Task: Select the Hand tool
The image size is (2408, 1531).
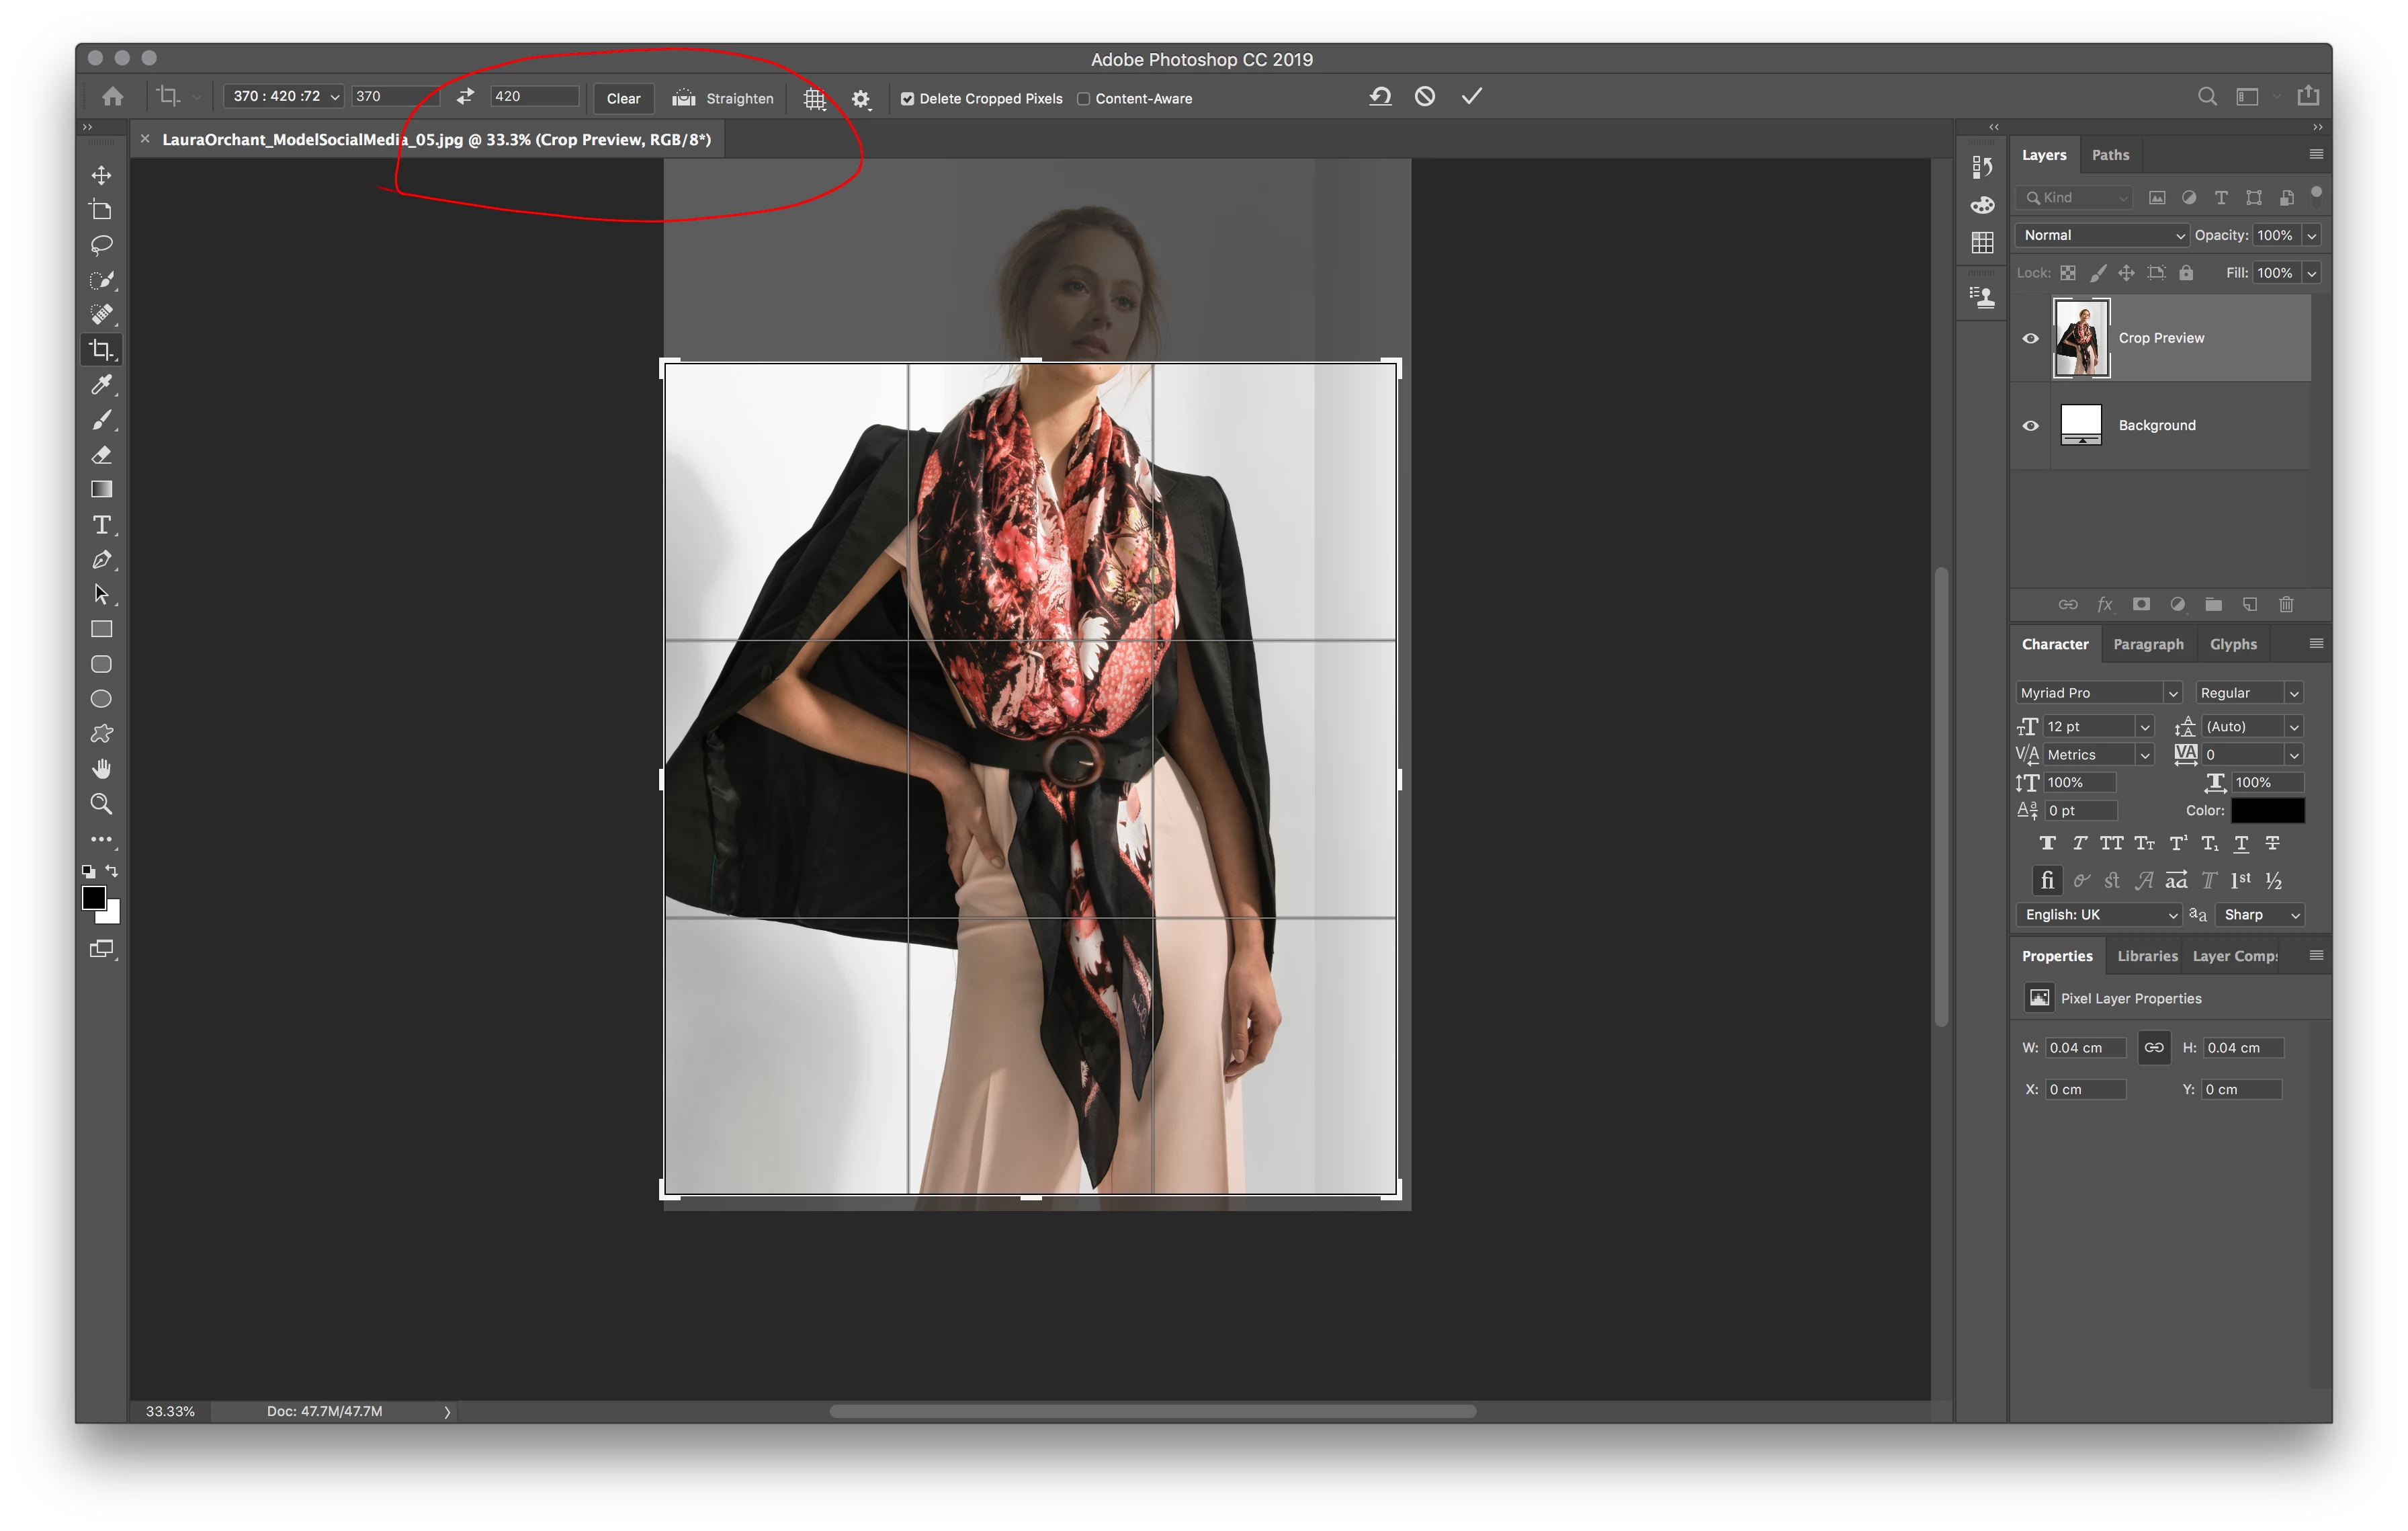Action: pyautogui.click(x=101, y=769)
